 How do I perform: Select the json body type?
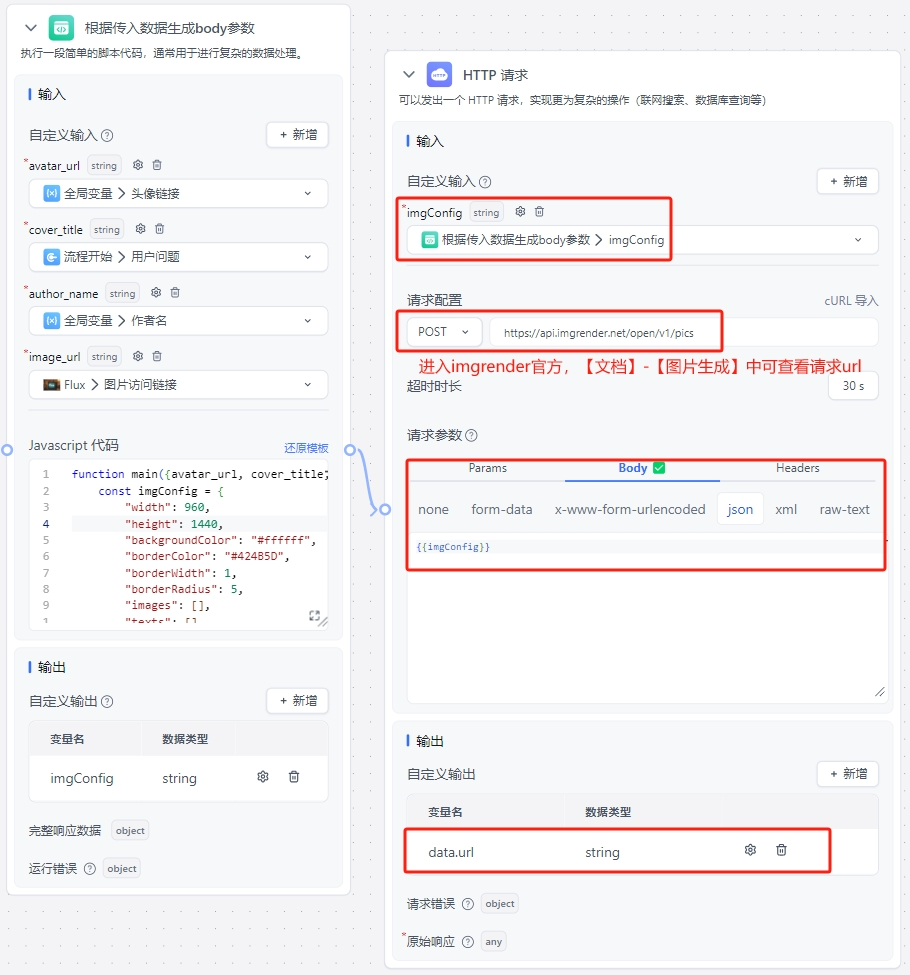pyautogui.click(x=740, y=509)
